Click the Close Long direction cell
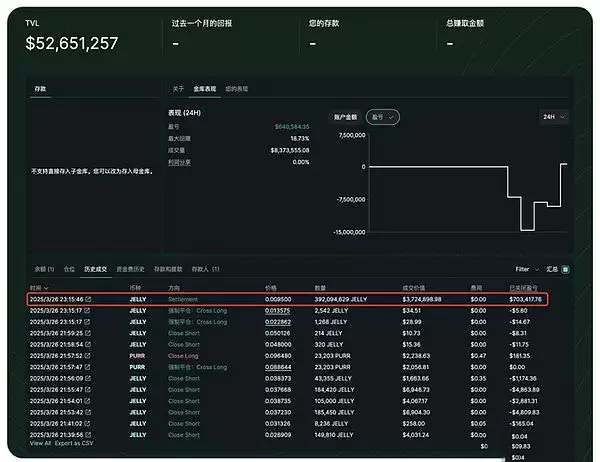This screenshot has height=462, width=600. pyautogui.click(x=183, y=356)
